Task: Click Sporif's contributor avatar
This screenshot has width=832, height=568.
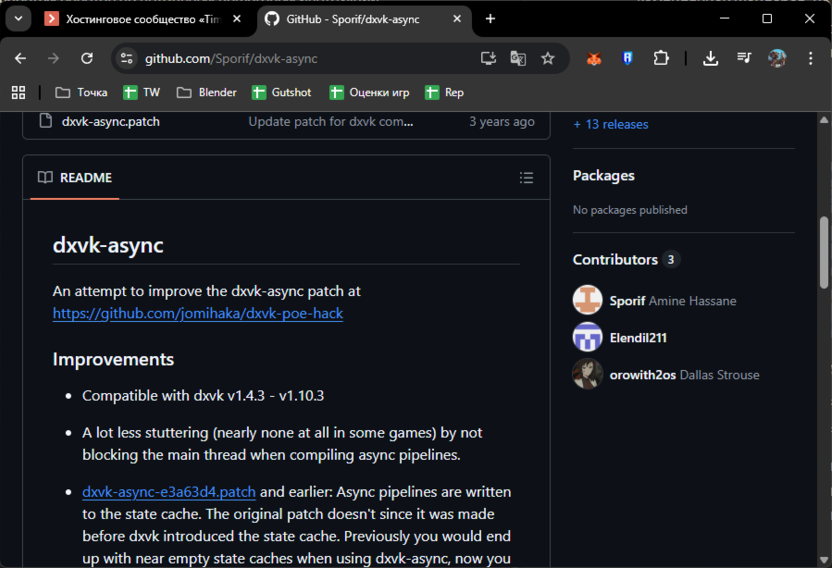Action: pos(587,300)
